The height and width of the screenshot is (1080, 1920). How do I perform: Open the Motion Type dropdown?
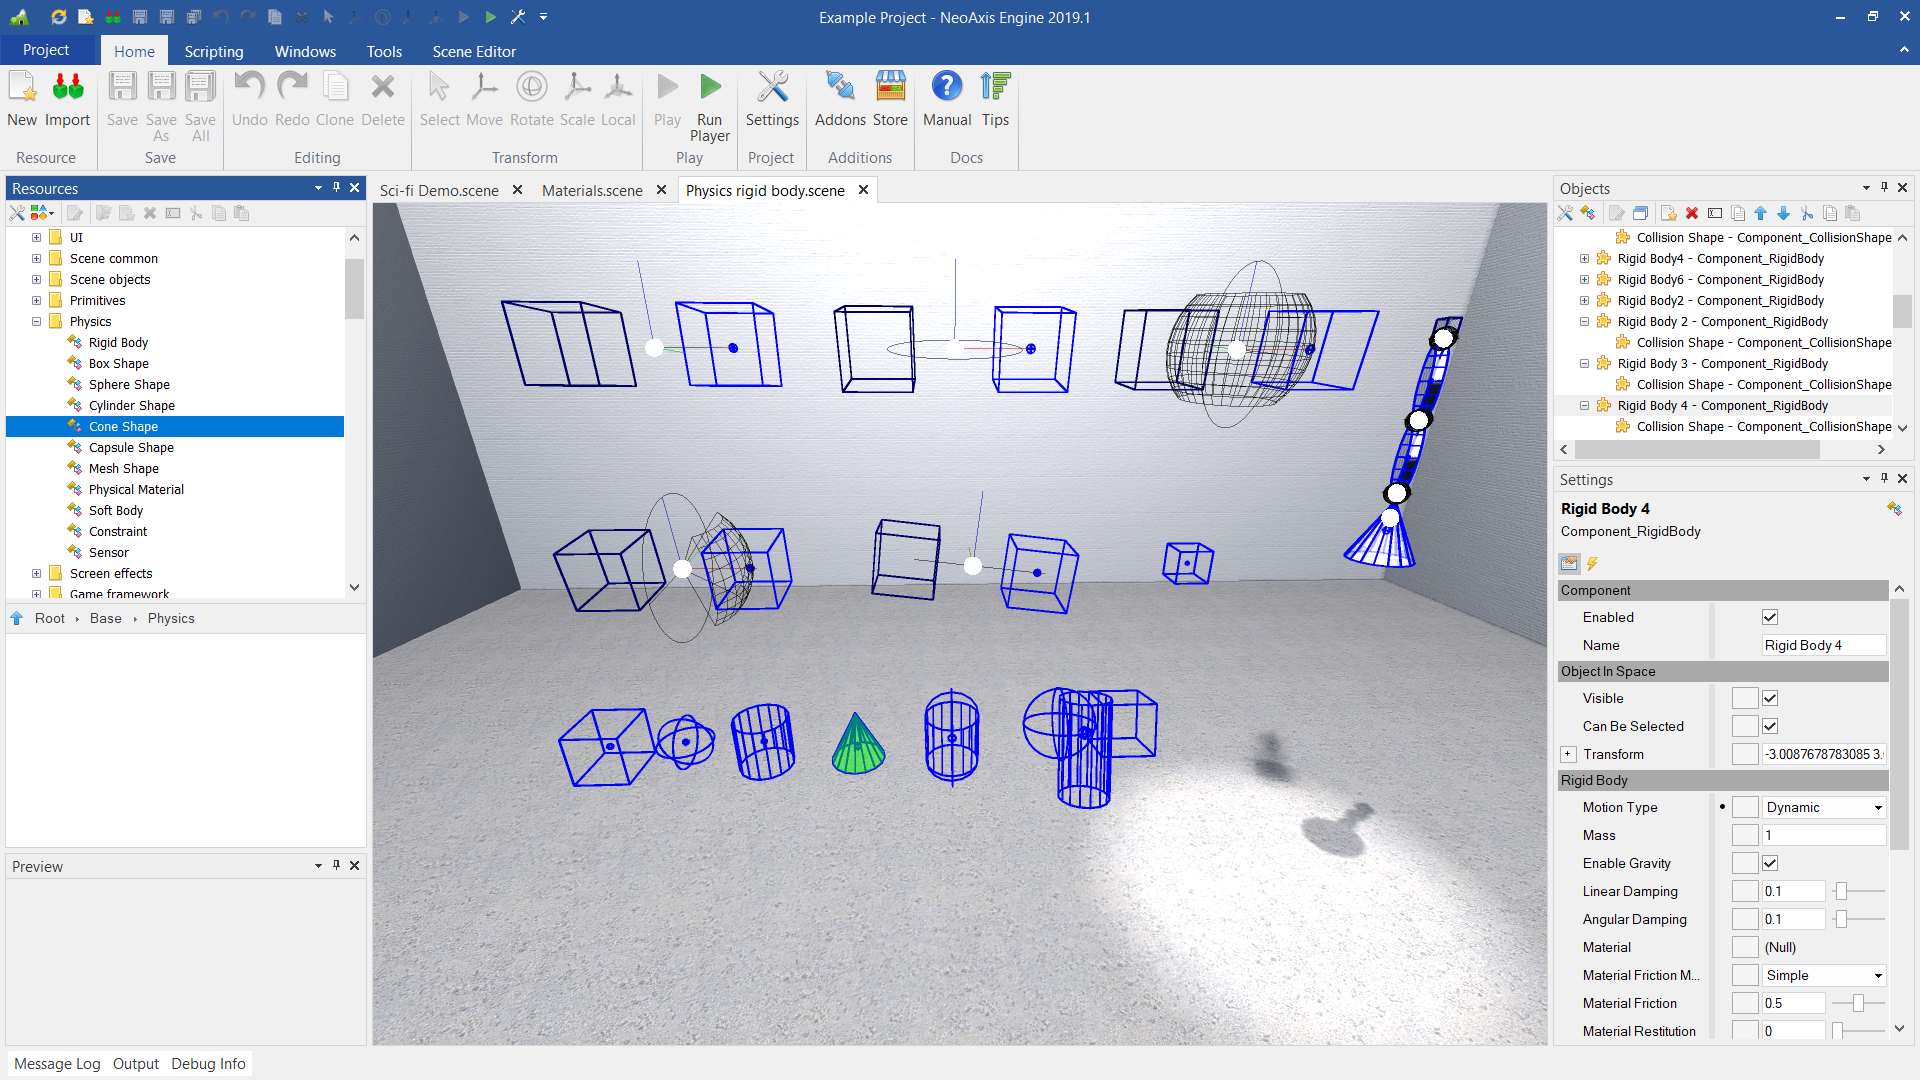click(x=1824, y=807)
